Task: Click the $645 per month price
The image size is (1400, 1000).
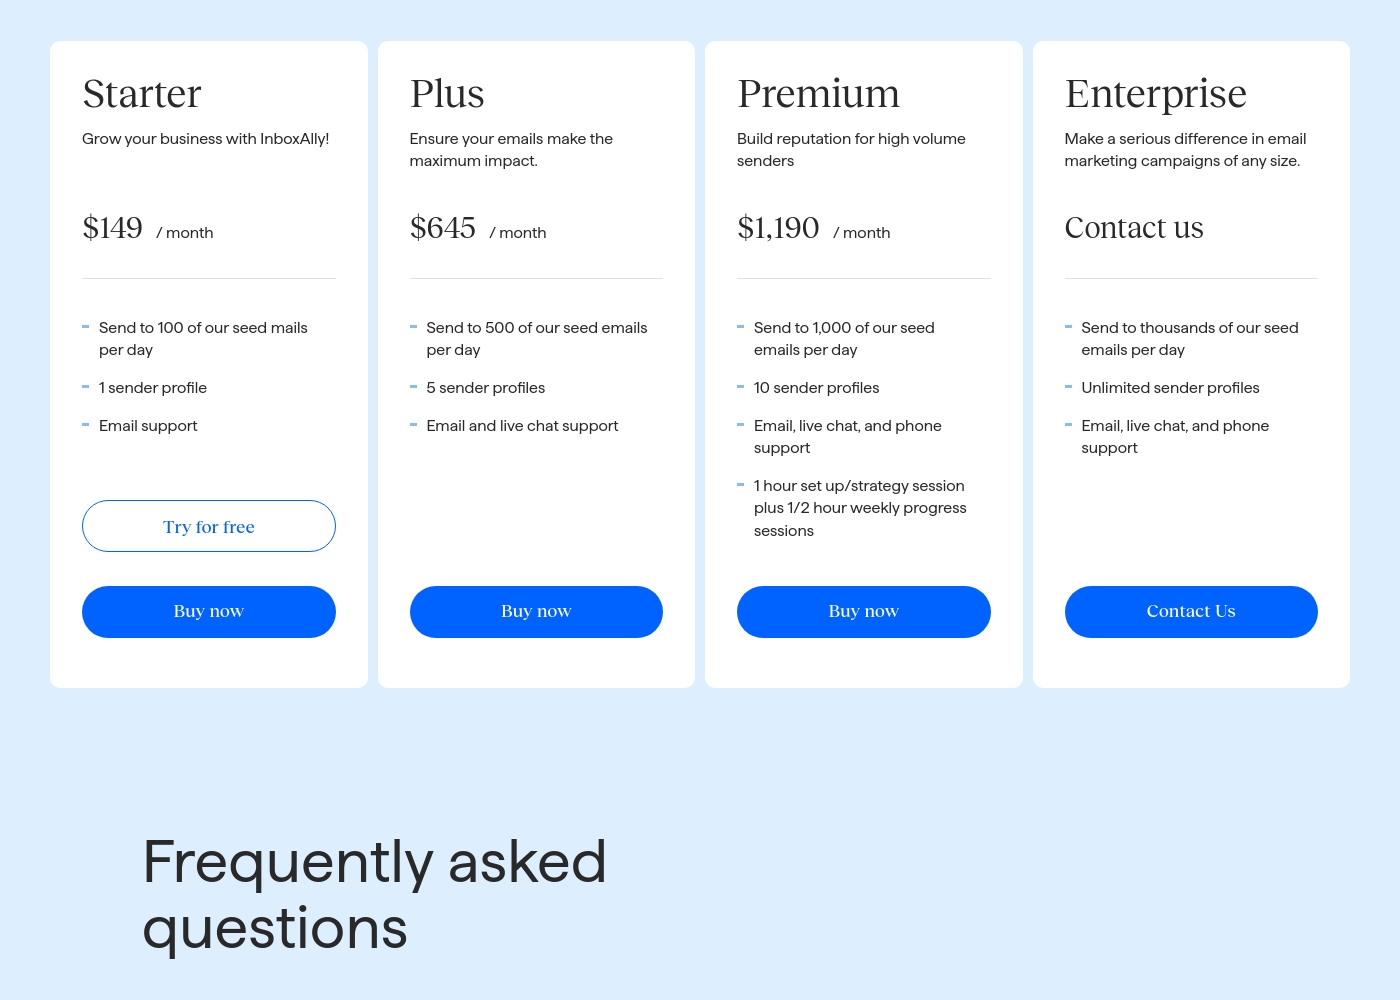Action: pos(478,228)
